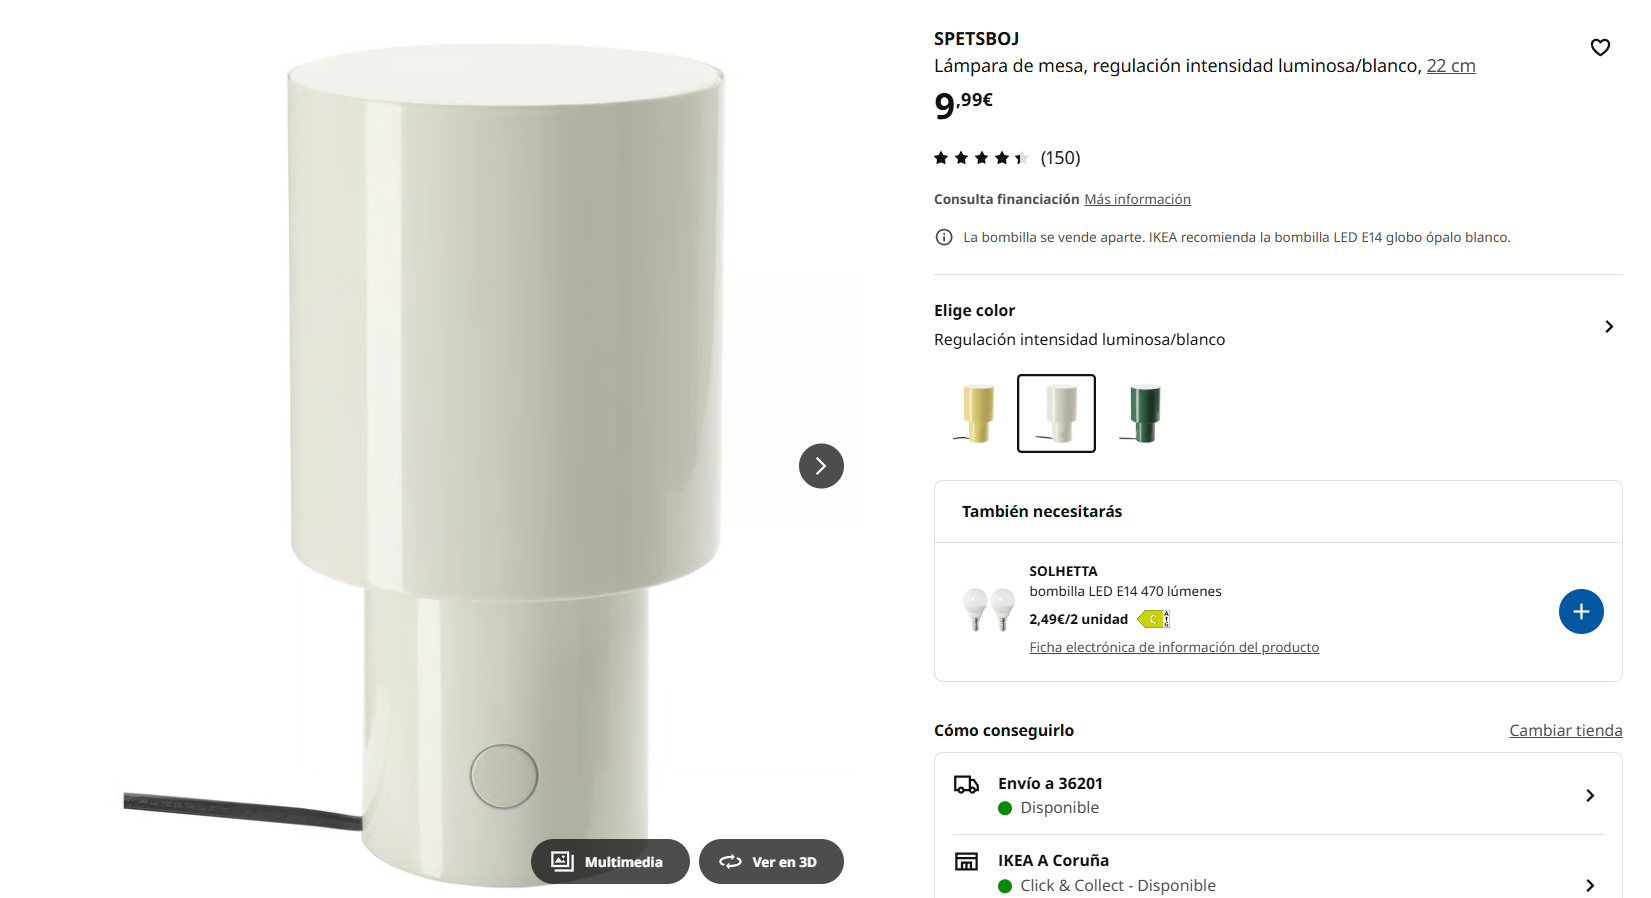Open star rating reviews (150)
Viewport: 1651px width, 898px height.
coord(1007,158)
